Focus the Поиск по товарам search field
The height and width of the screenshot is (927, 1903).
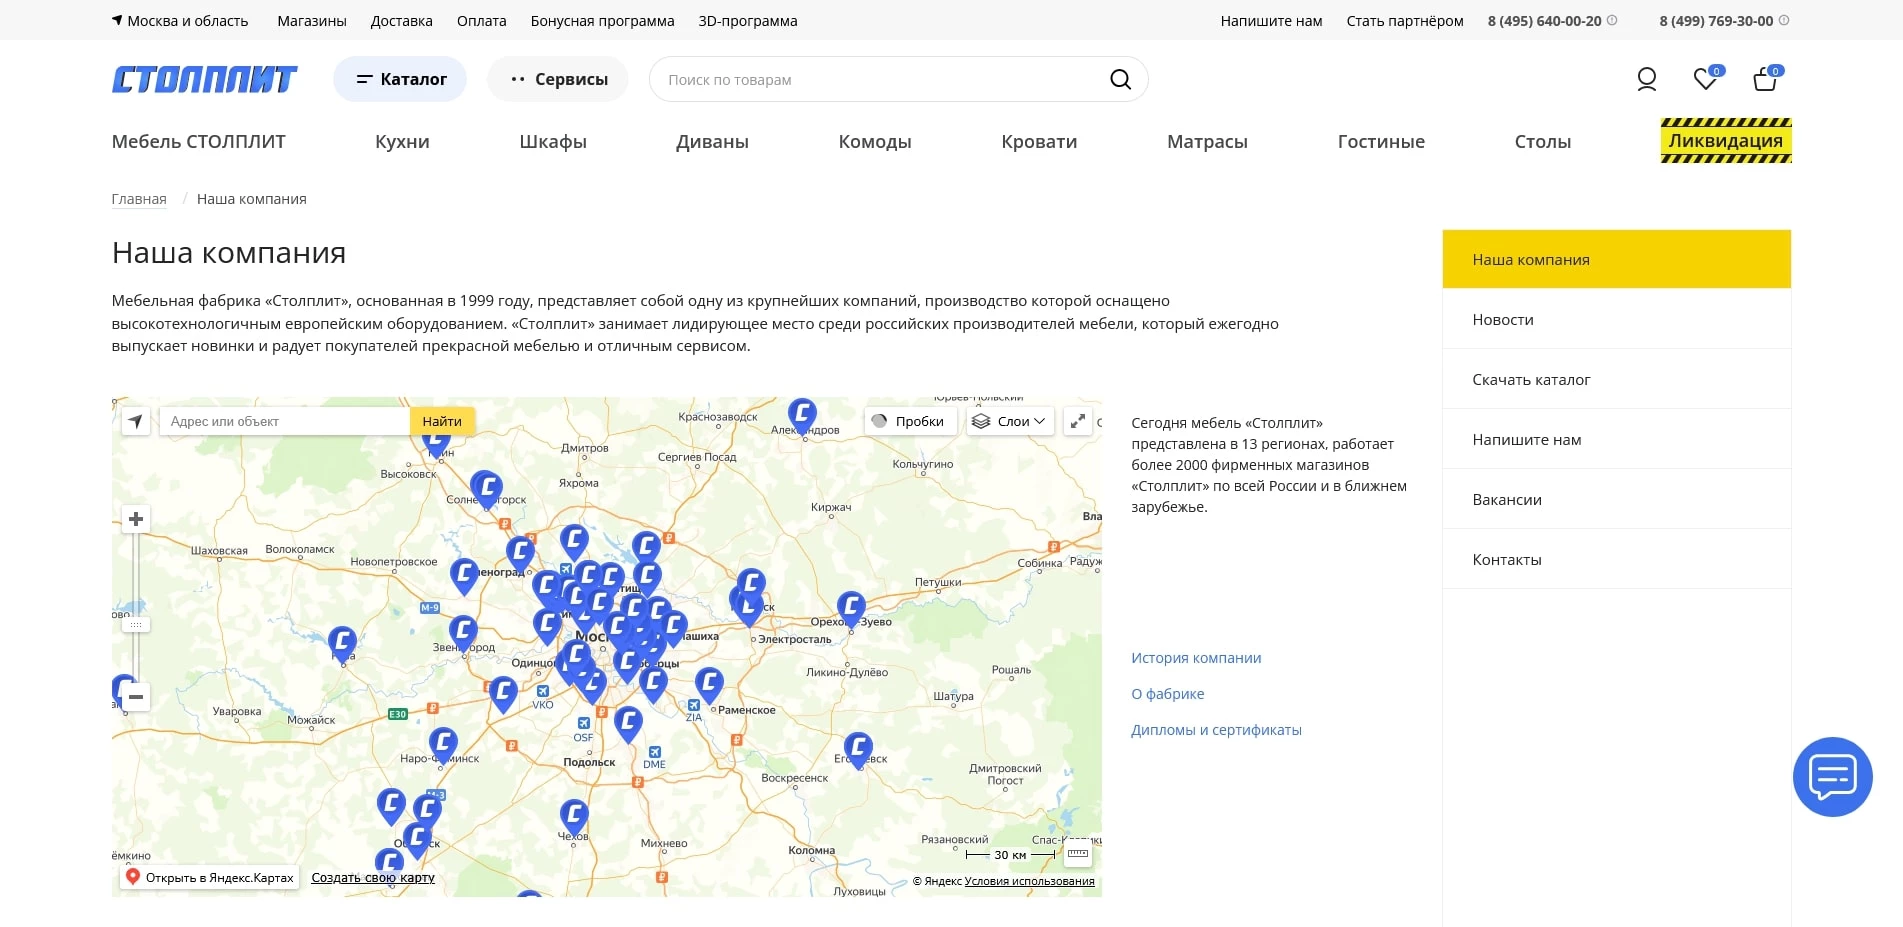(x=880, y=80)
